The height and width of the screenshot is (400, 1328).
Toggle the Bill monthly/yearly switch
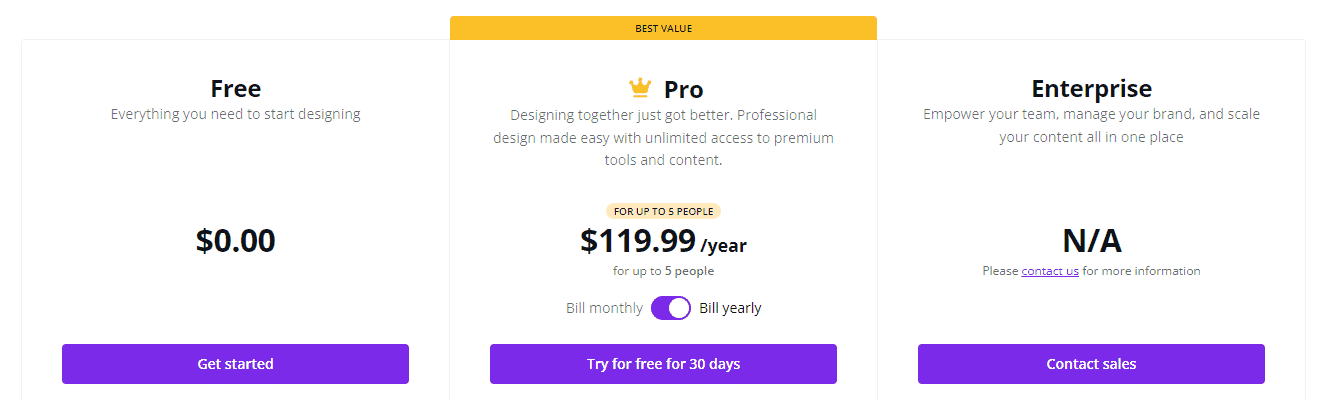tap(671, 308)
